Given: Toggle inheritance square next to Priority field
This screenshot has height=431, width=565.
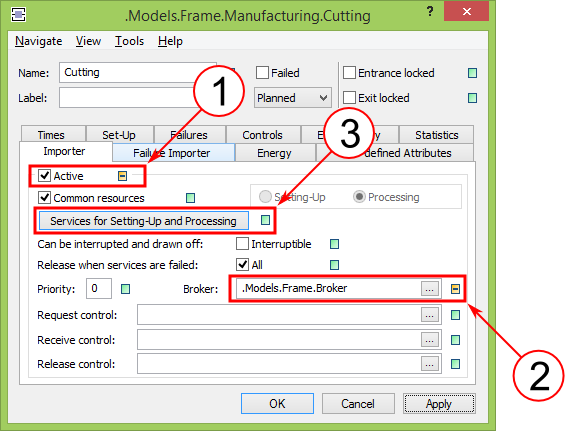Looking at the screenshot, I should (x=125, y=289).
